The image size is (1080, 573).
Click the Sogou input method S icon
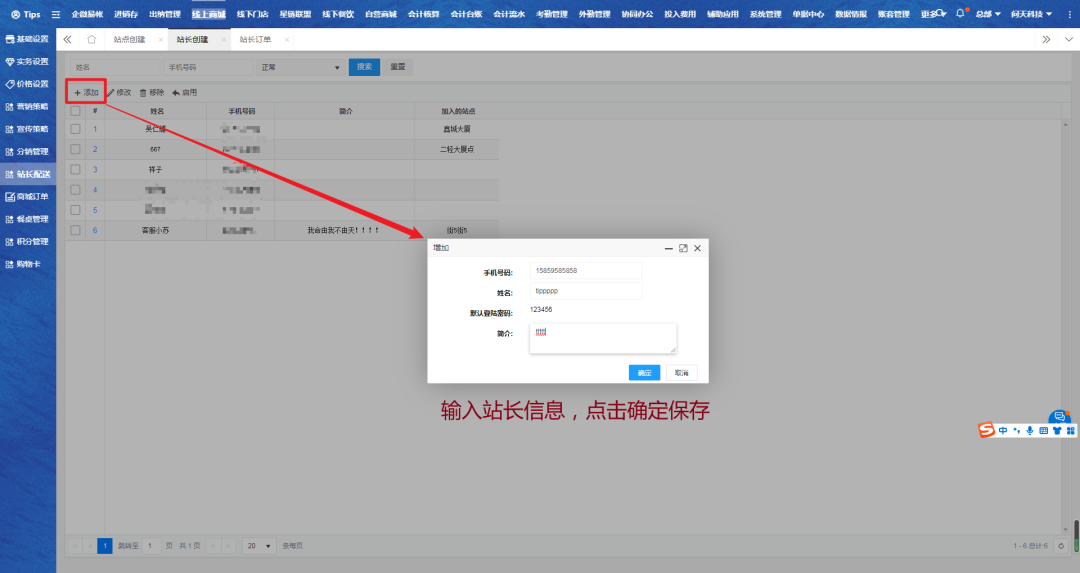pos(987,430)
